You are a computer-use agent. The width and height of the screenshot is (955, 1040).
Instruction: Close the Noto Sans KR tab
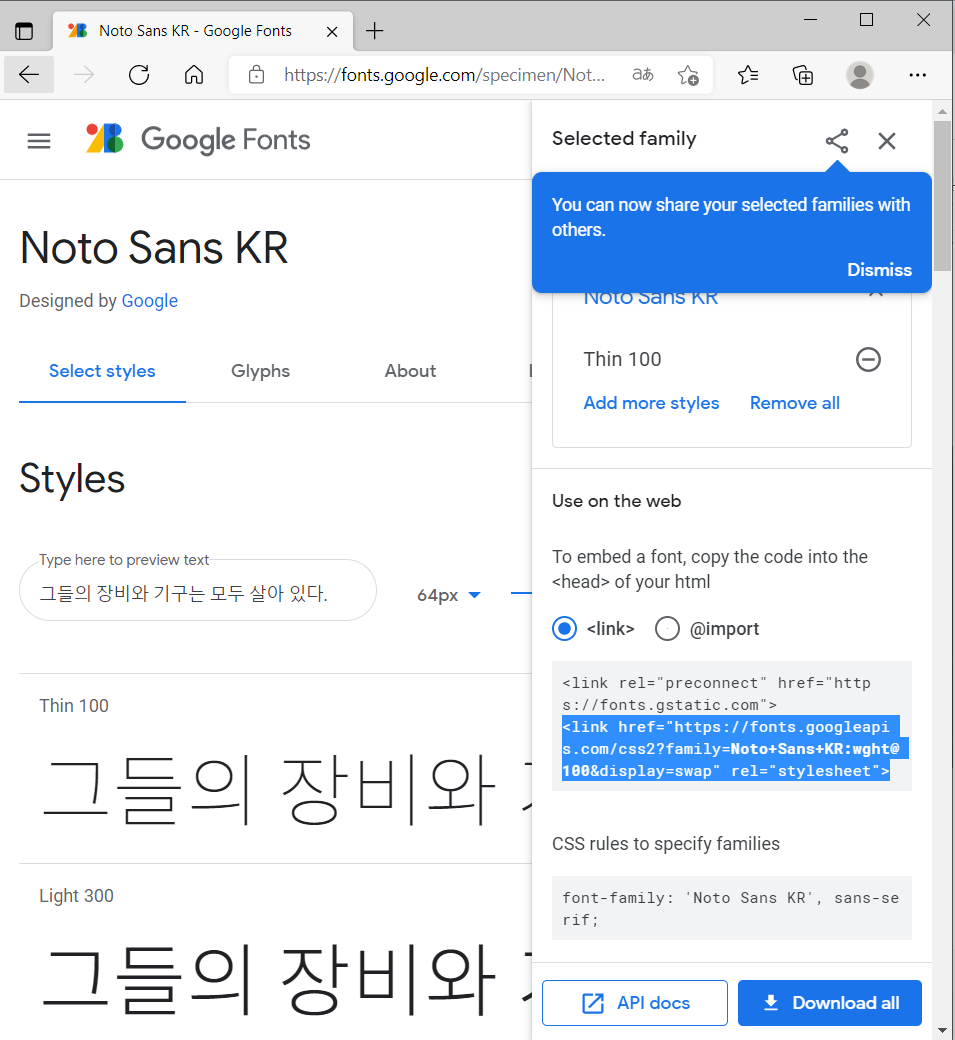(332, 31)
